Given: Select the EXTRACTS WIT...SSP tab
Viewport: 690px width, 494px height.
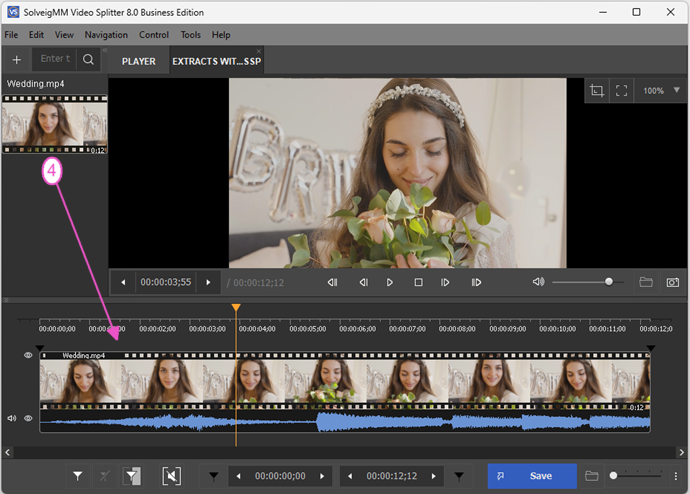Looking at the screenshot, I should 217,61.
